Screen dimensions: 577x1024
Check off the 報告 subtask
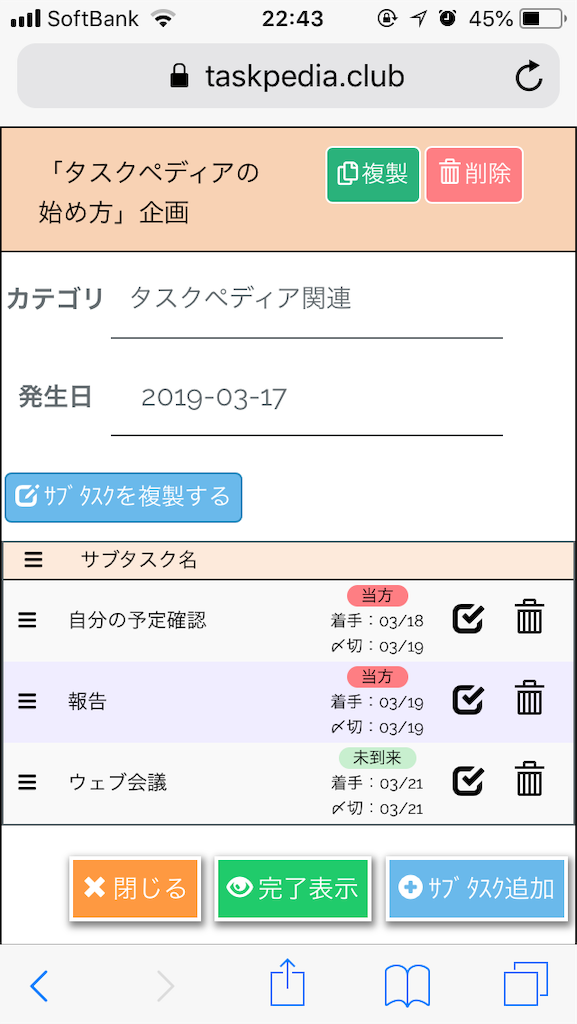(467, 700)
